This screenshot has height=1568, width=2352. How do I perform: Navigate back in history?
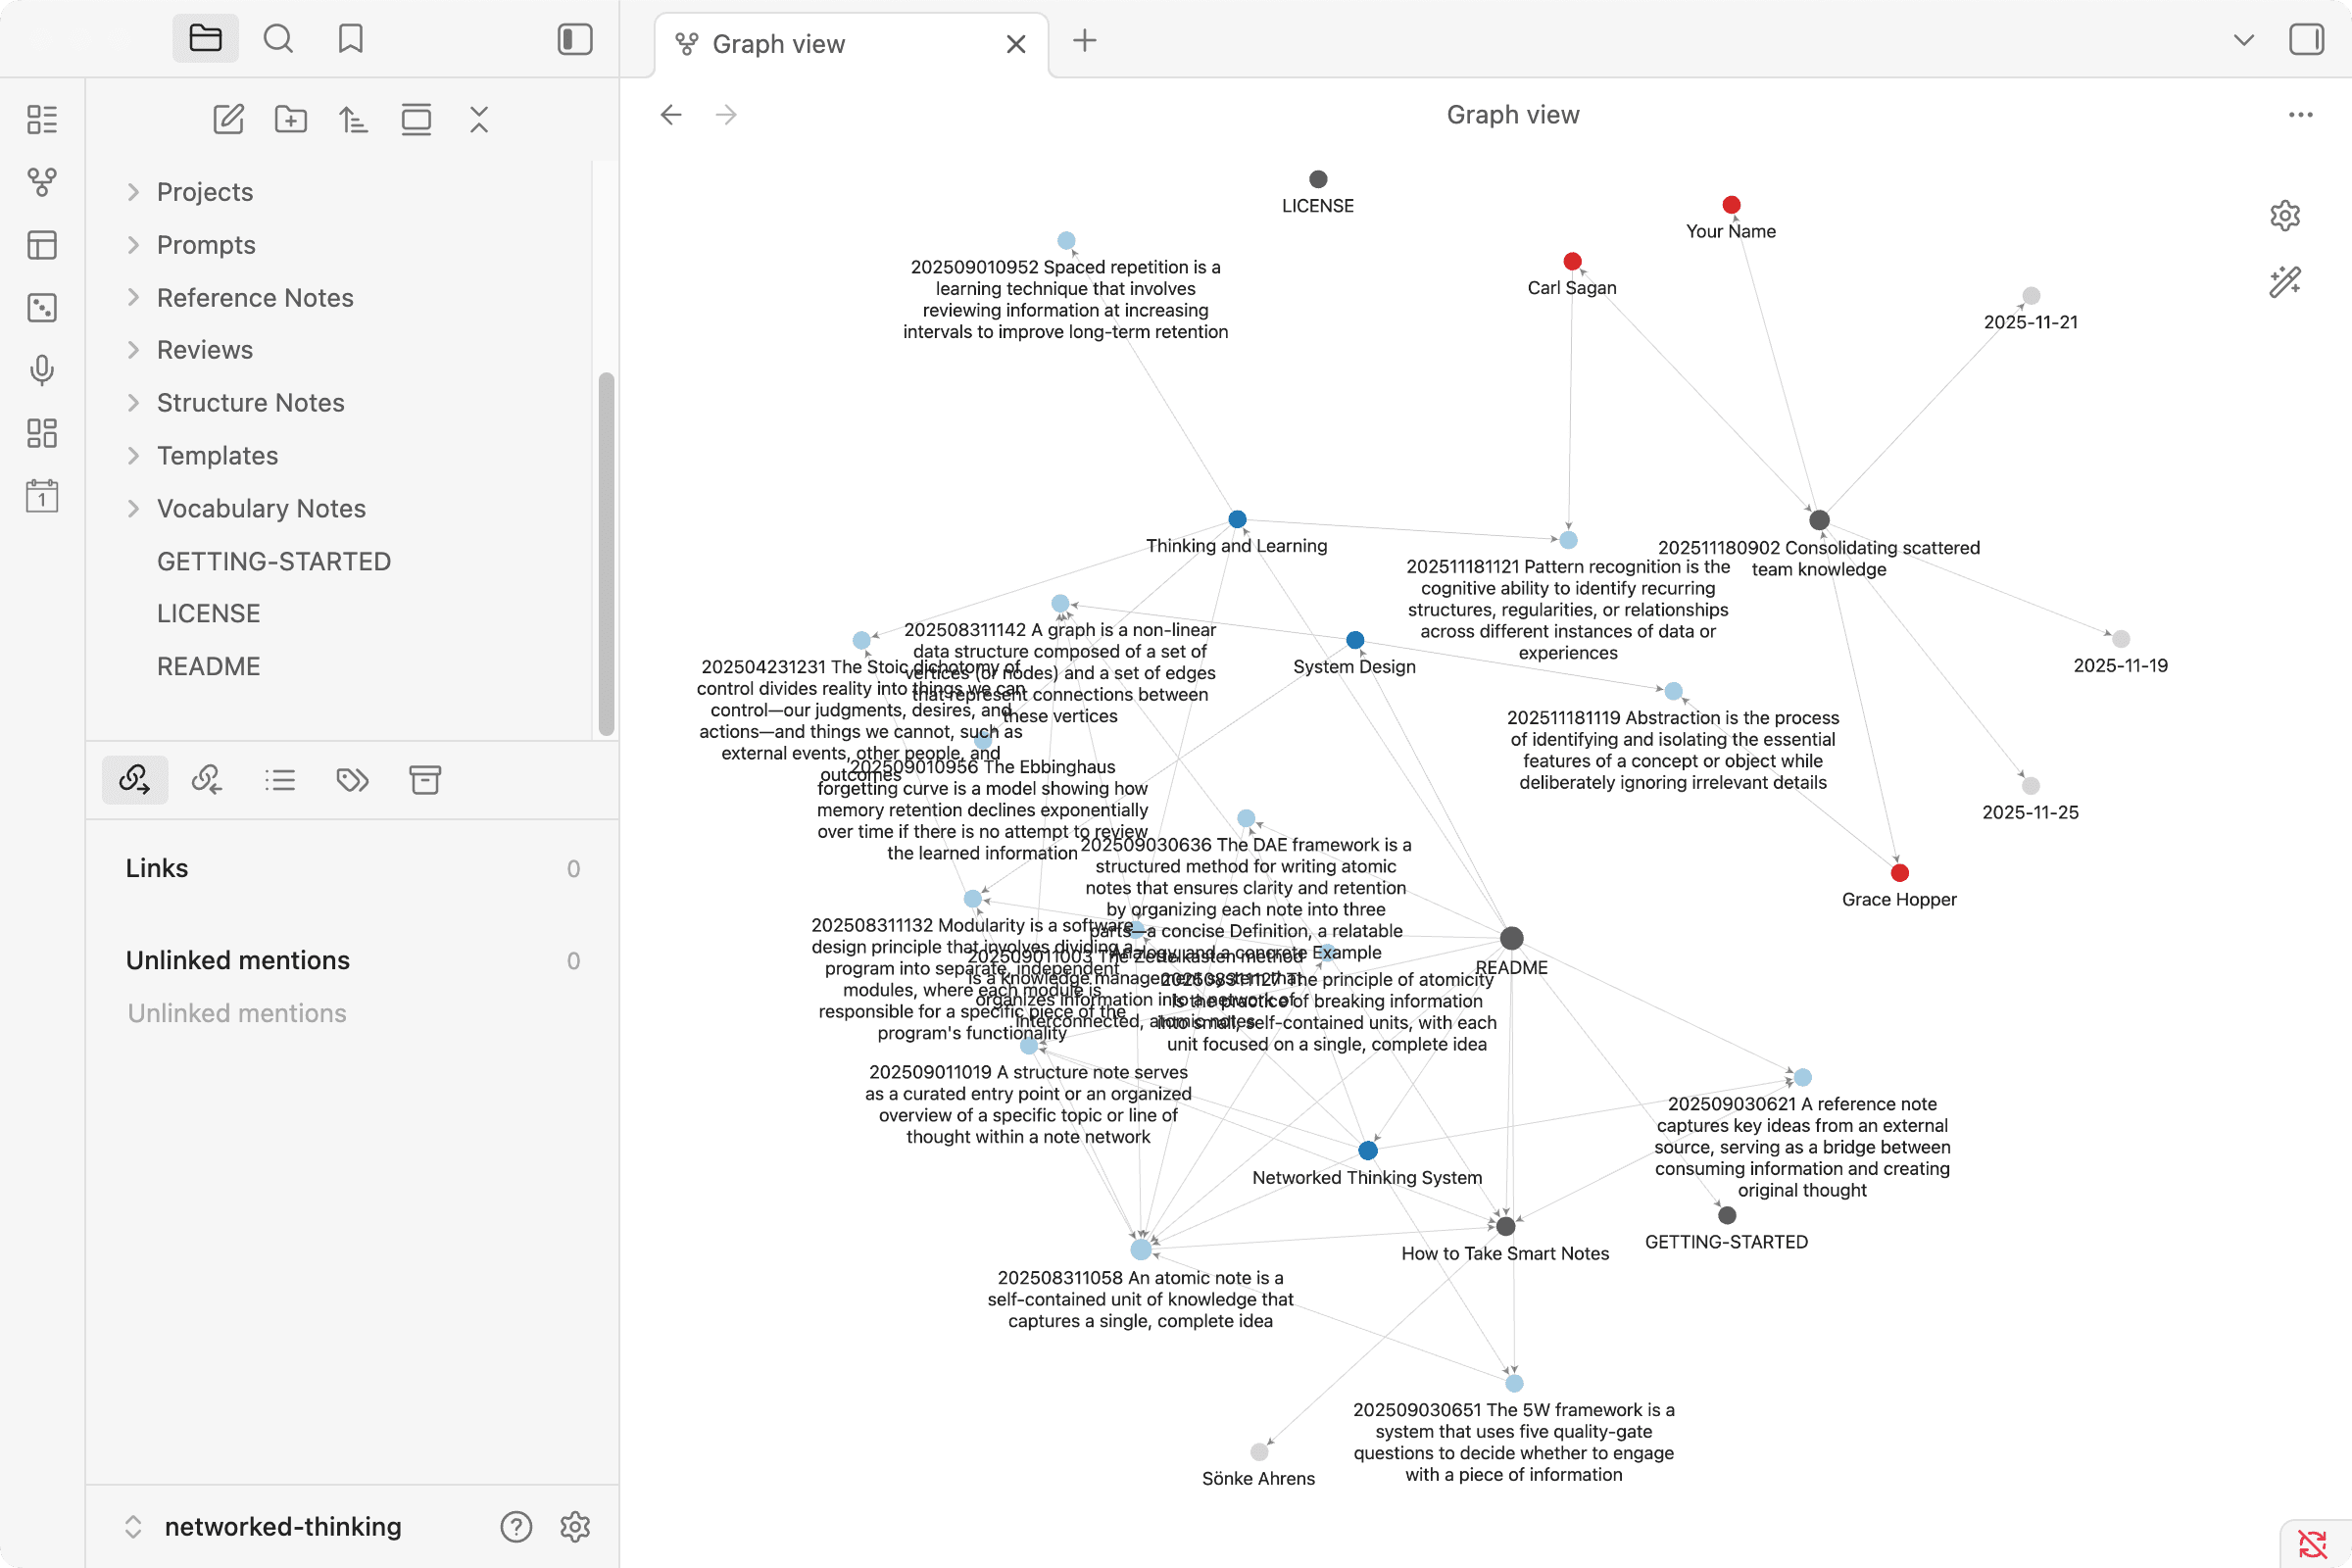pyautogui.click(x=671, y=115)
